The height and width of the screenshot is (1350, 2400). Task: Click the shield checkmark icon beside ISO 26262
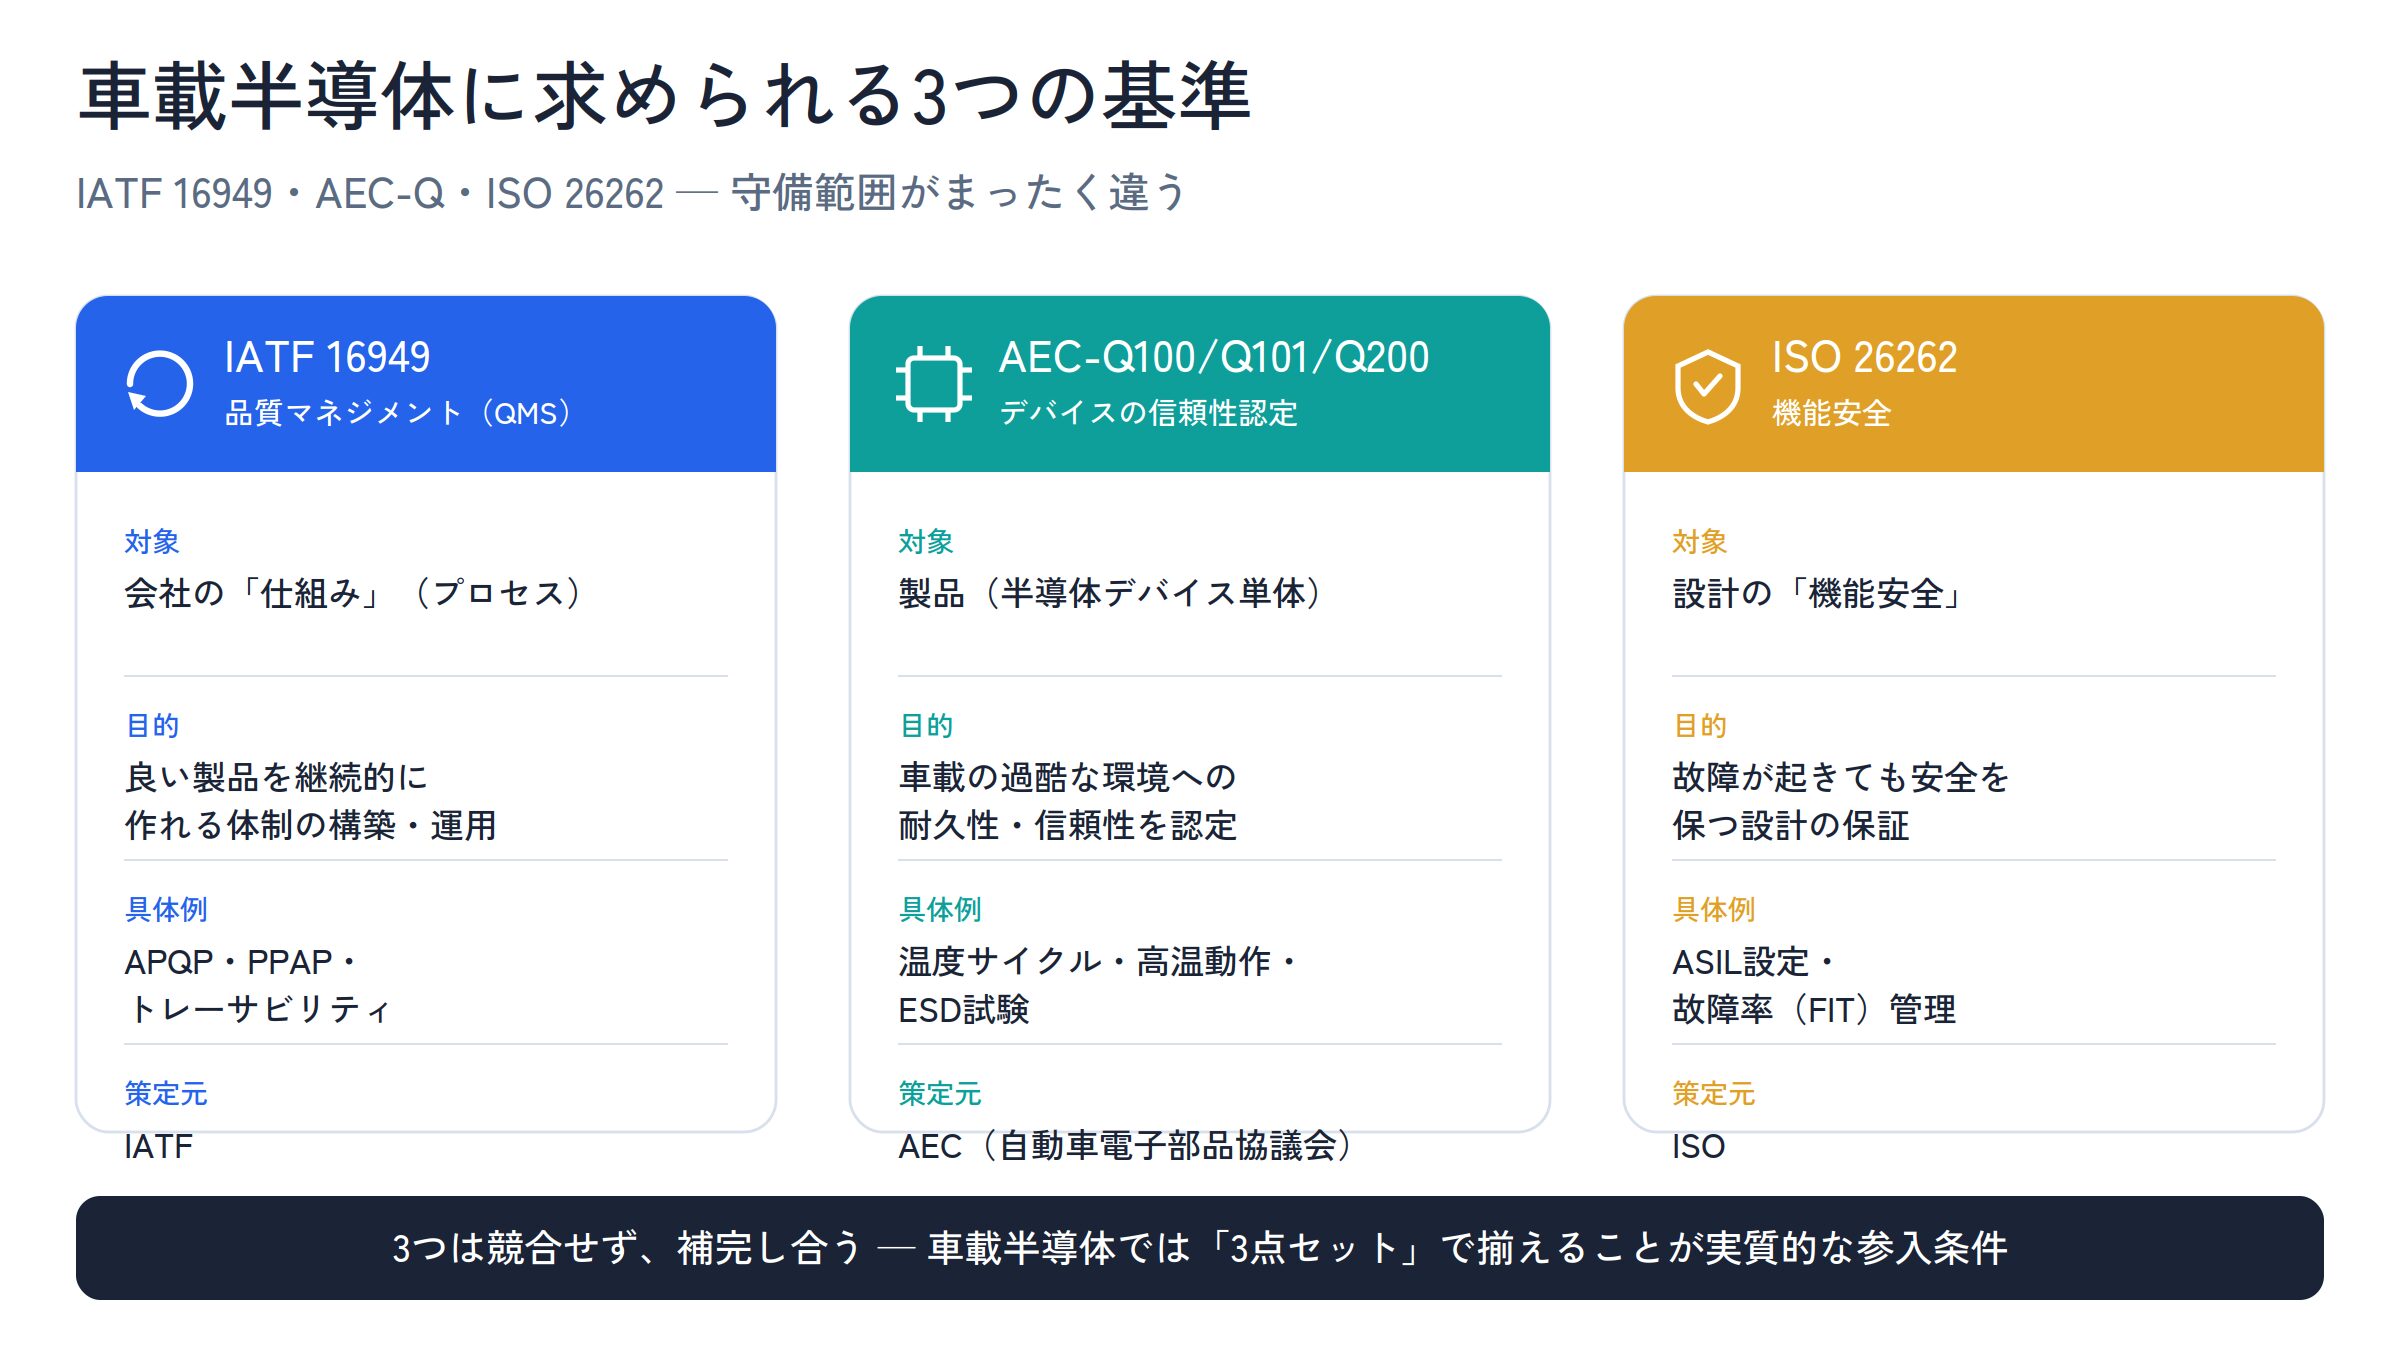[x=1708, y=385]
